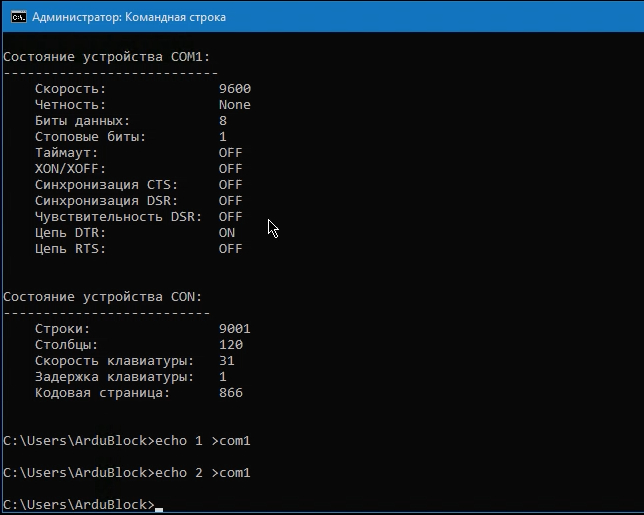Select the 'ON' value of Цепь DTR

point(227,233)
